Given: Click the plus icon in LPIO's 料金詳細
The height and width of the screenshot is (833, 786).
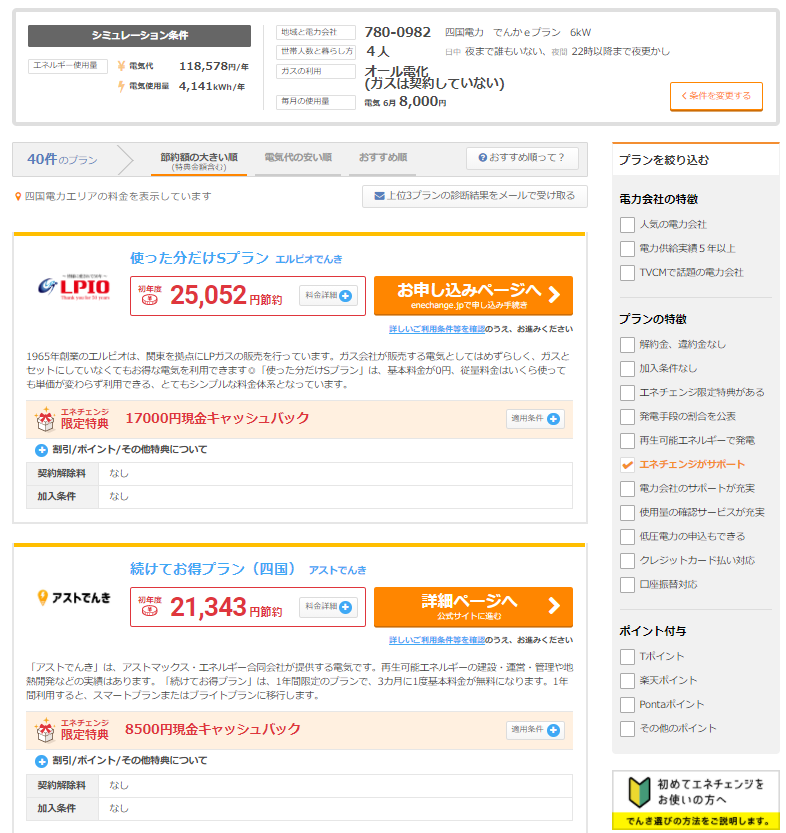Looking at the screenshot, I should (346, 296).
